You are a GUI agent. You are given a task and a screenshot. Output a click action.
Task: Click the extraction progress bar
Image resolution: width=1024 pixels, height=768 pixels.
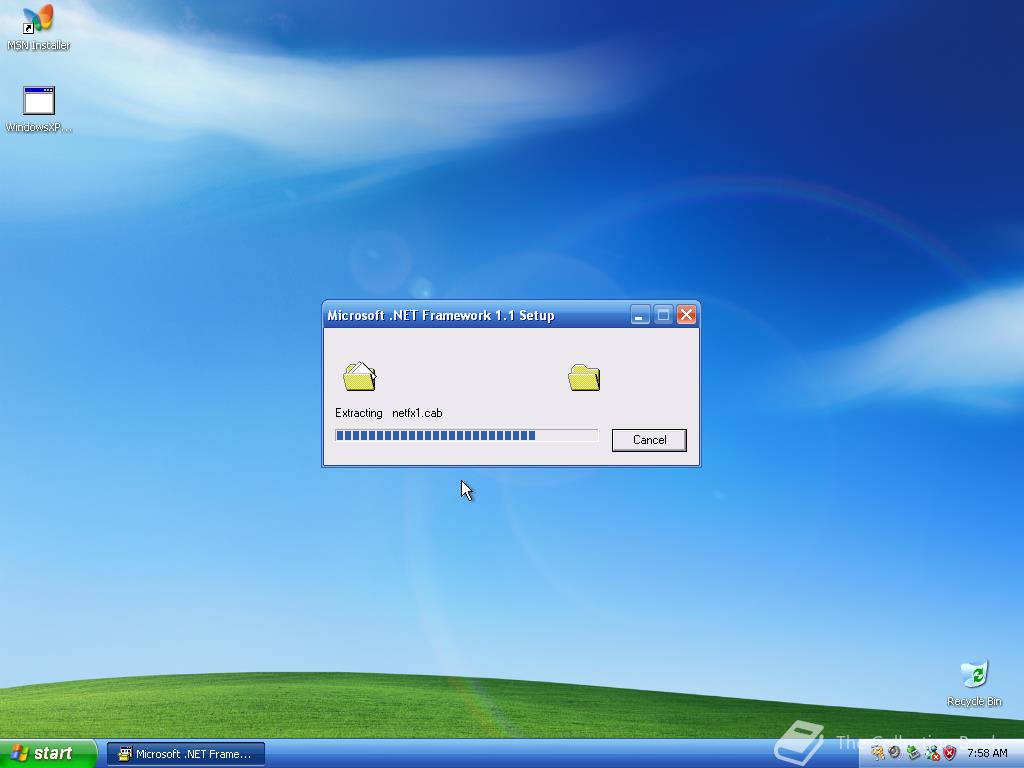[x=466, y=436]
